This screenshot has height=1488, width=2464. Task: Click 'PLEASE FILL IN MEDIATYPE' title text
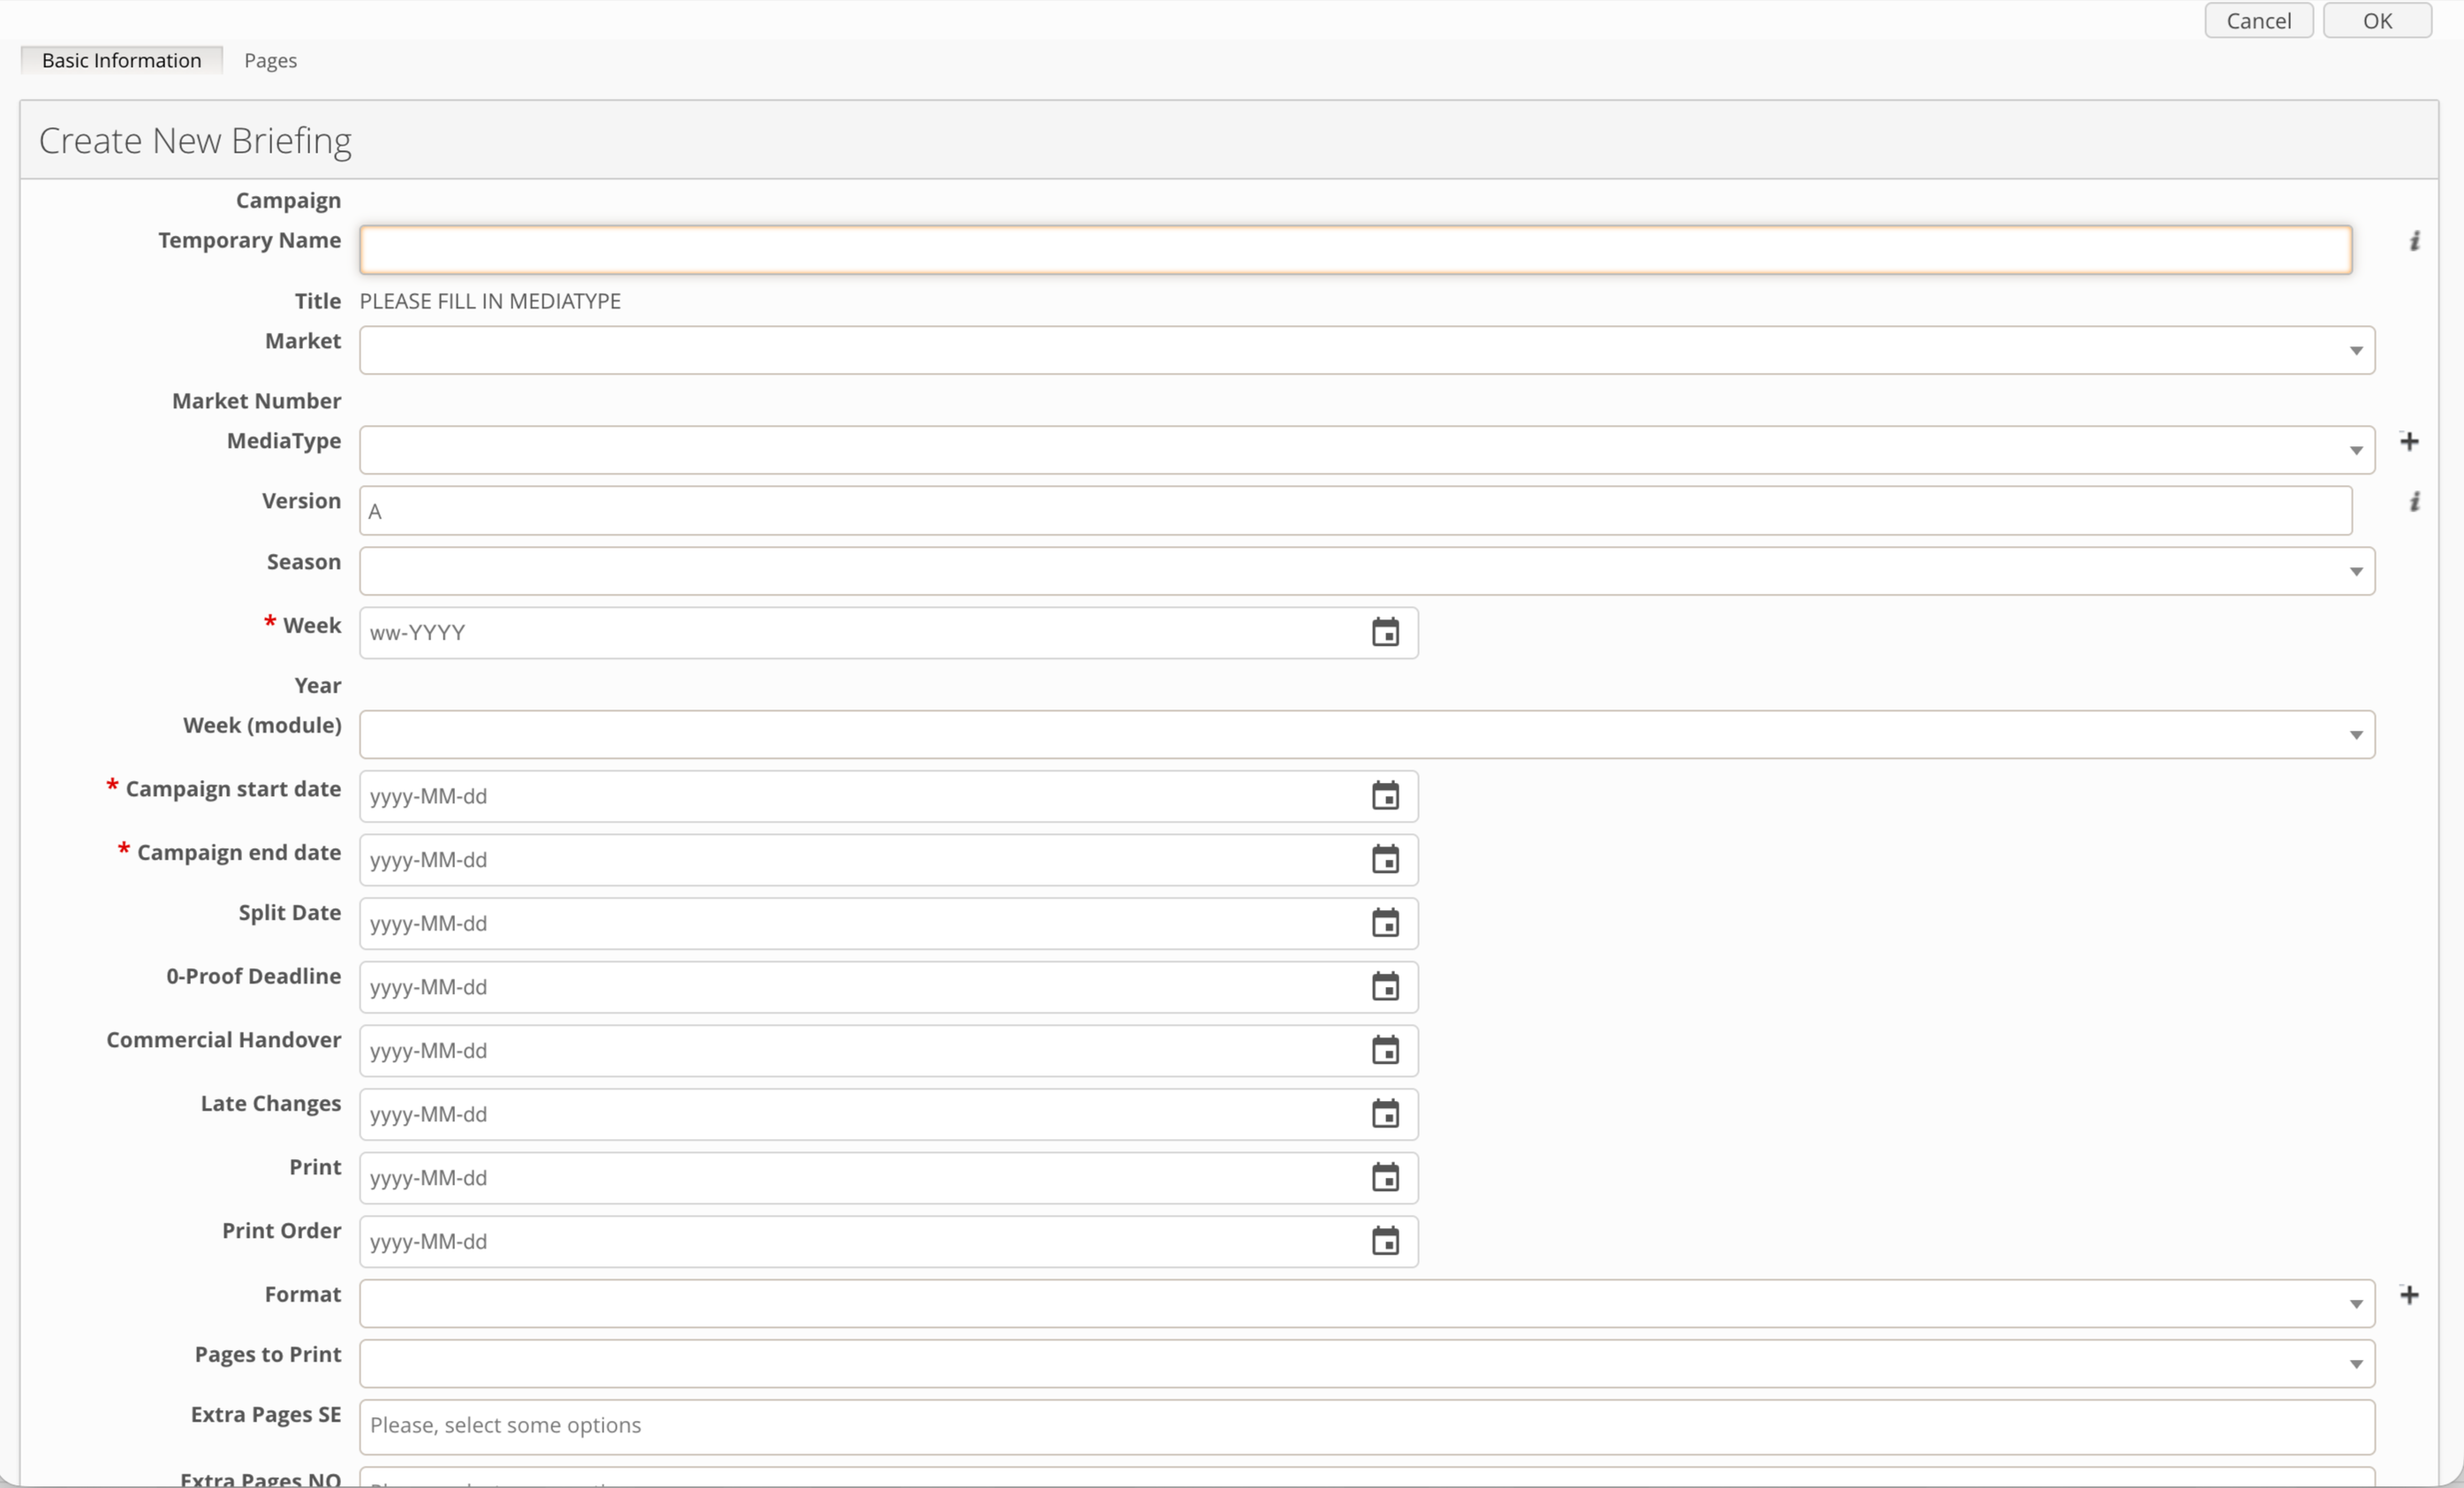(490, 301)
